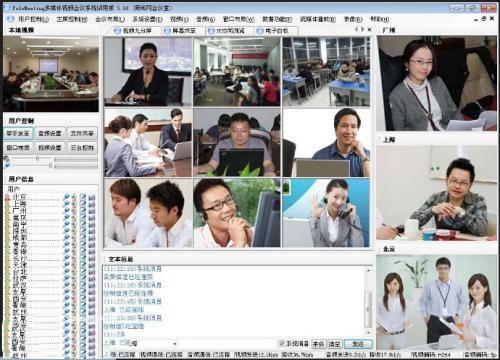Click the 云台控制 button
Image resolution: width=500 pixels, height=360 pixels.
[x=82, y=147]
